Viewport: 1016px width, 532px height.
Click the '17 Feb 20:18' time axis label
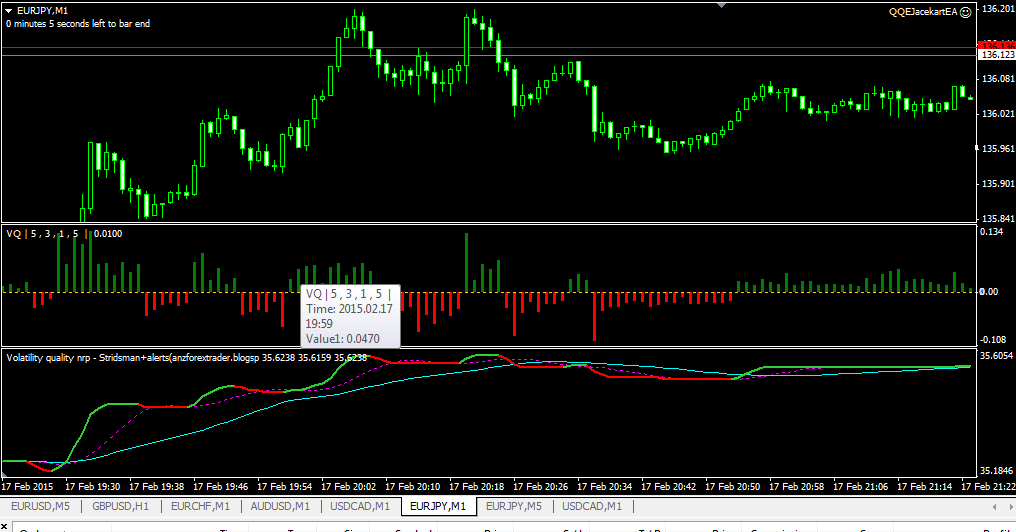pos(476,487)
